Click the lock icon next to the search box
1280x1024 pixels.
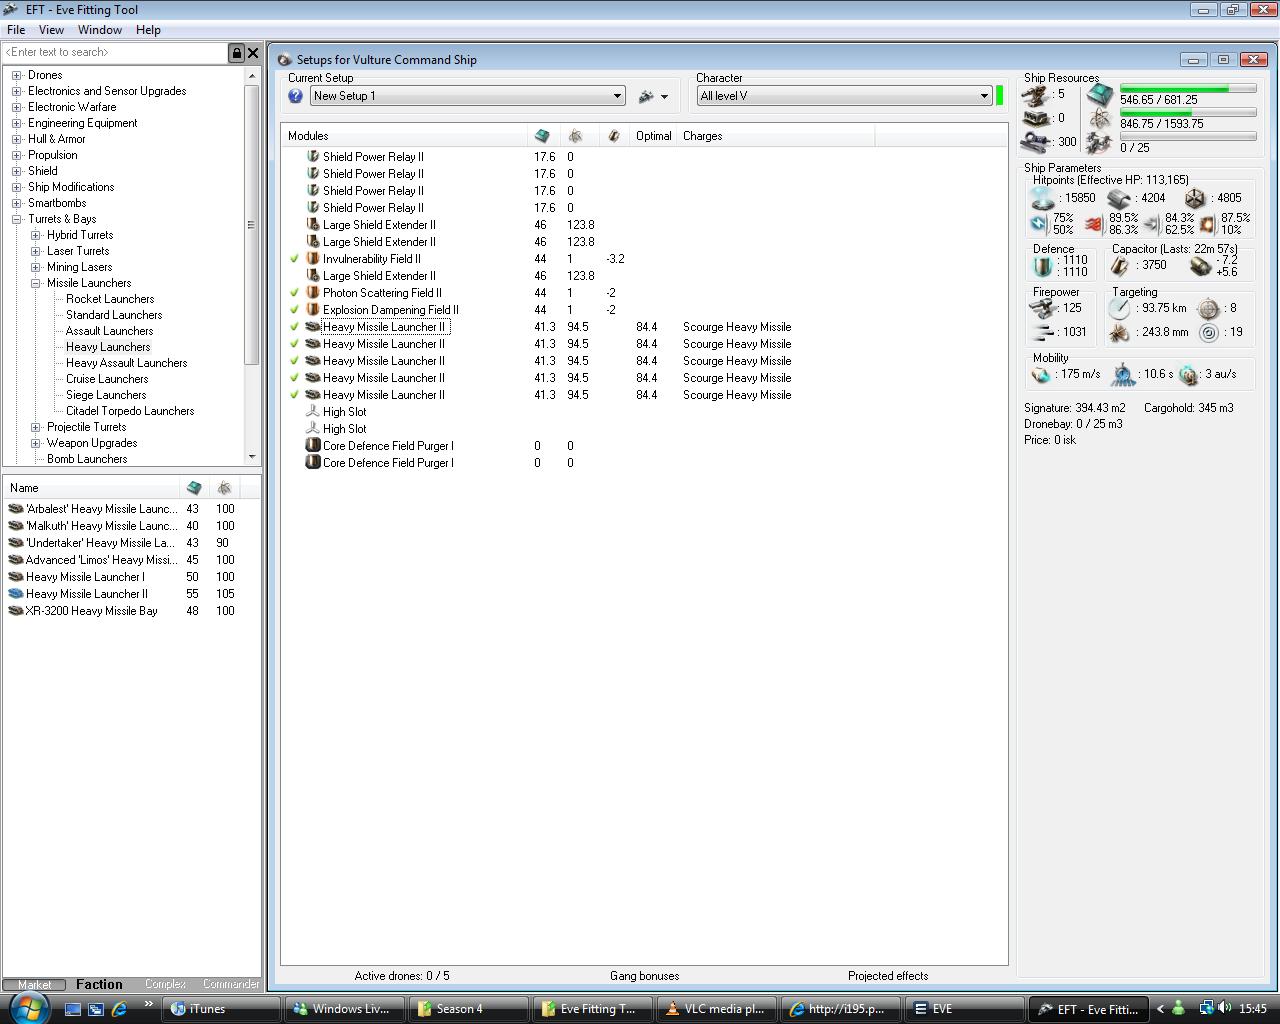236,53
